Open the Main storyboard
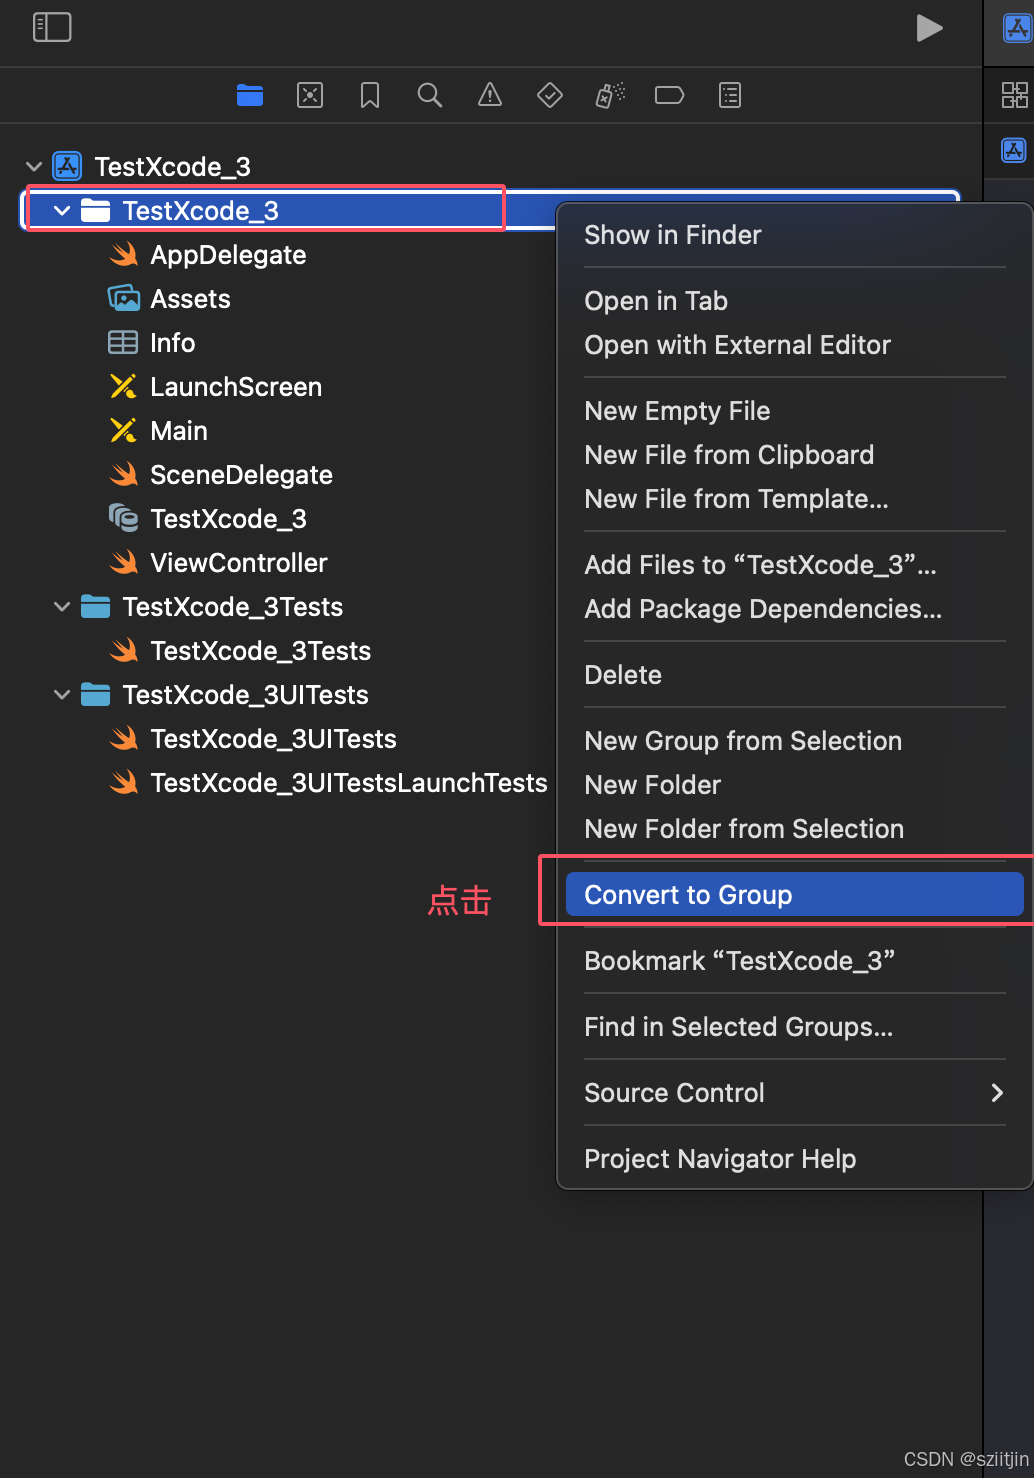 click(179, 430)
